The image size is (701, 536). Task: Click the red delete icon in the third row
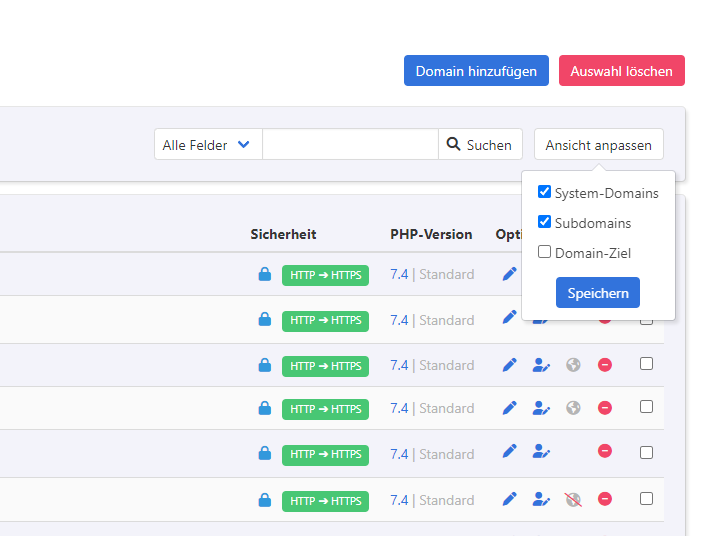(605, 365)
